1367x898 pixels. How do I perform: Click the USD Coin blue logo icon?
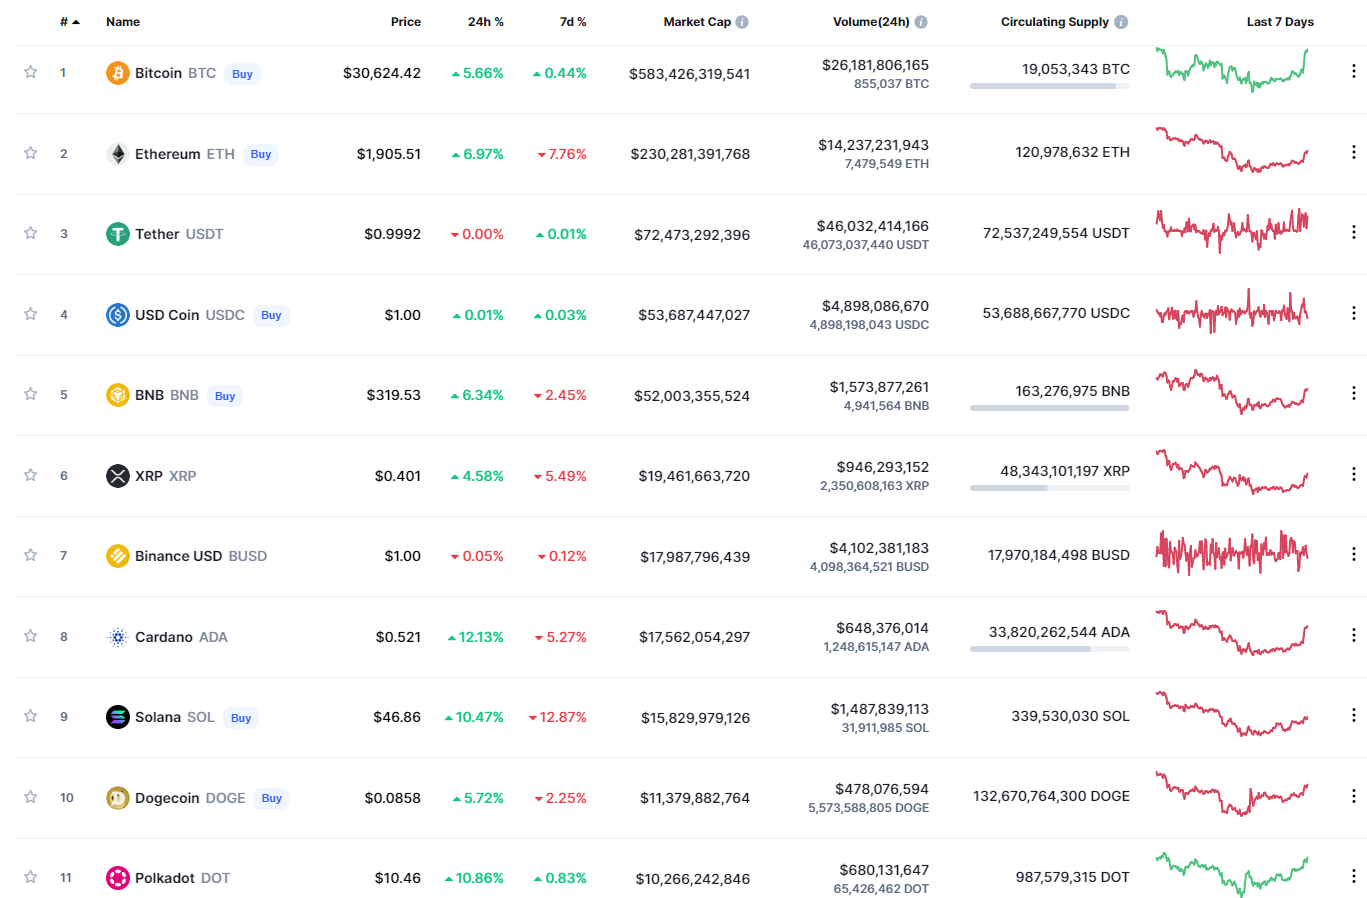point(118,315)
